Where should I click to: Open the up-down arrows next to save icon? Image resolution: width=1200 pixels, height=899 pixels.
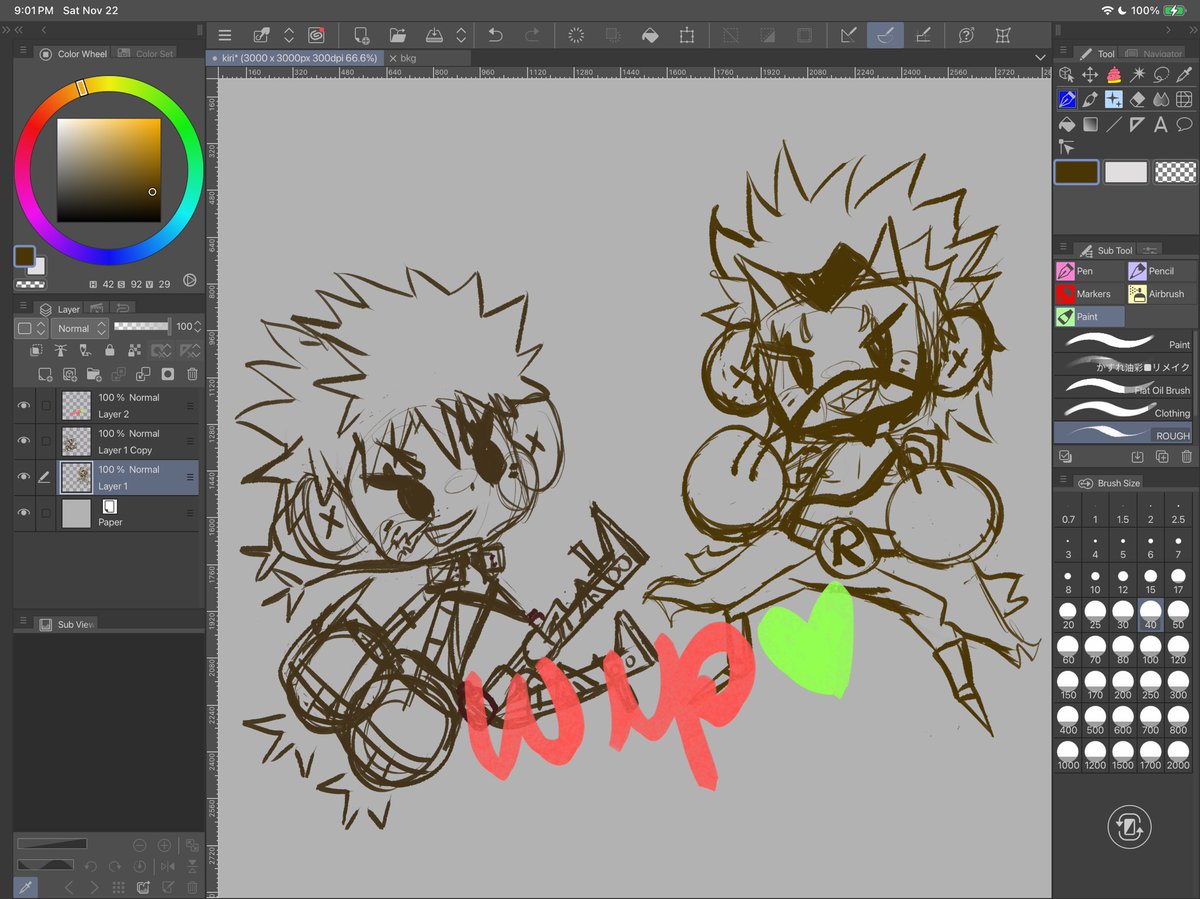tap(461, 35)
